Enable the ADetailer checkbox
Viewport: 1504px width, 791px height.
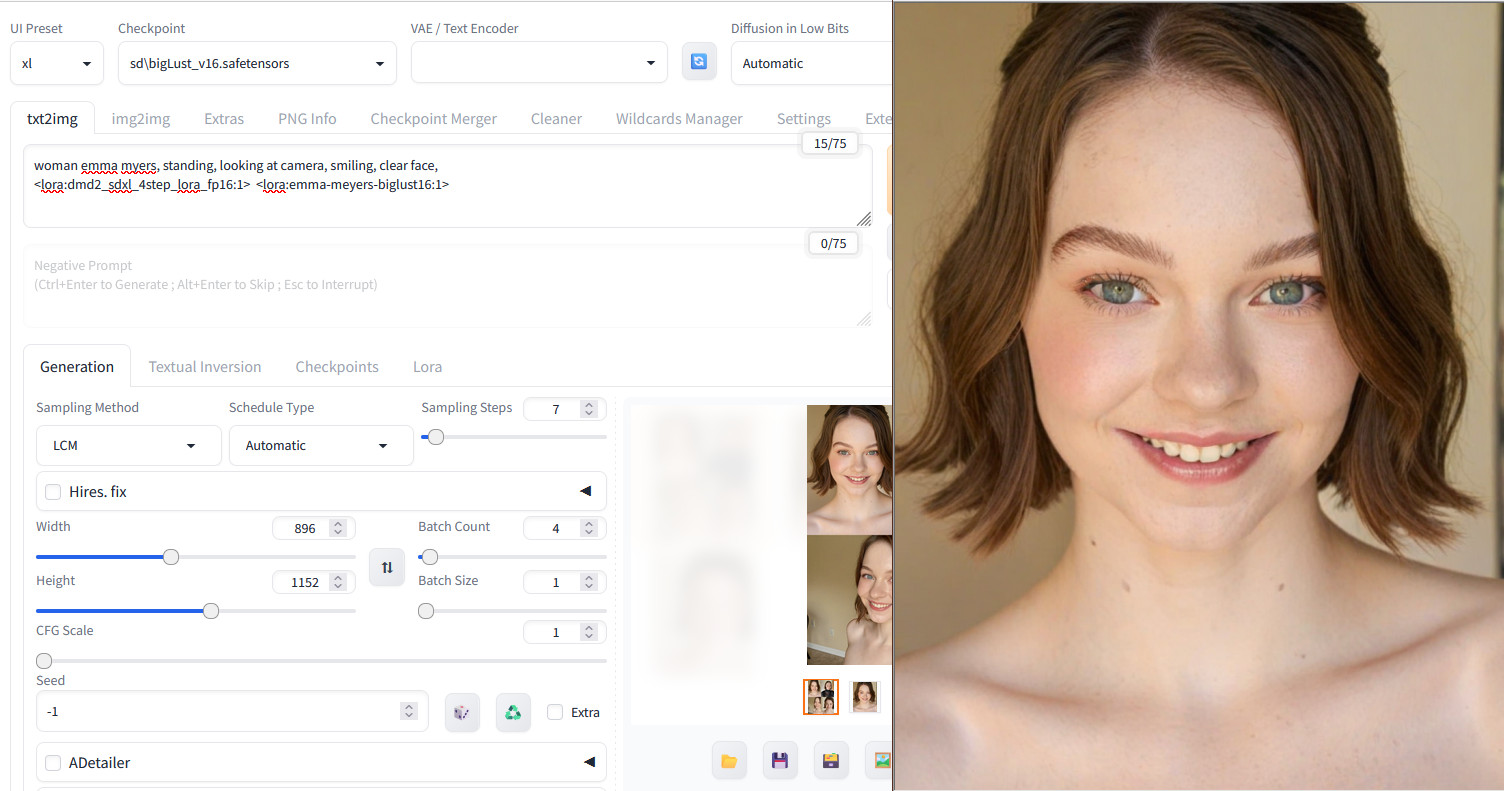53,763
